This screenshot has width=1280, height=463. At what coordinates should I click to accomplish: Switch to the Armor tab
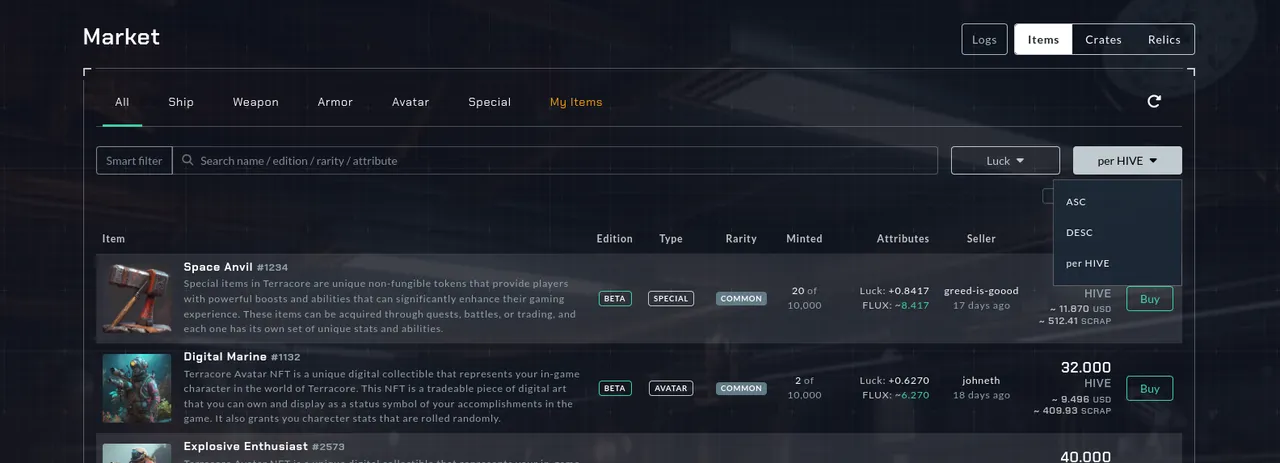pos(335,102)
